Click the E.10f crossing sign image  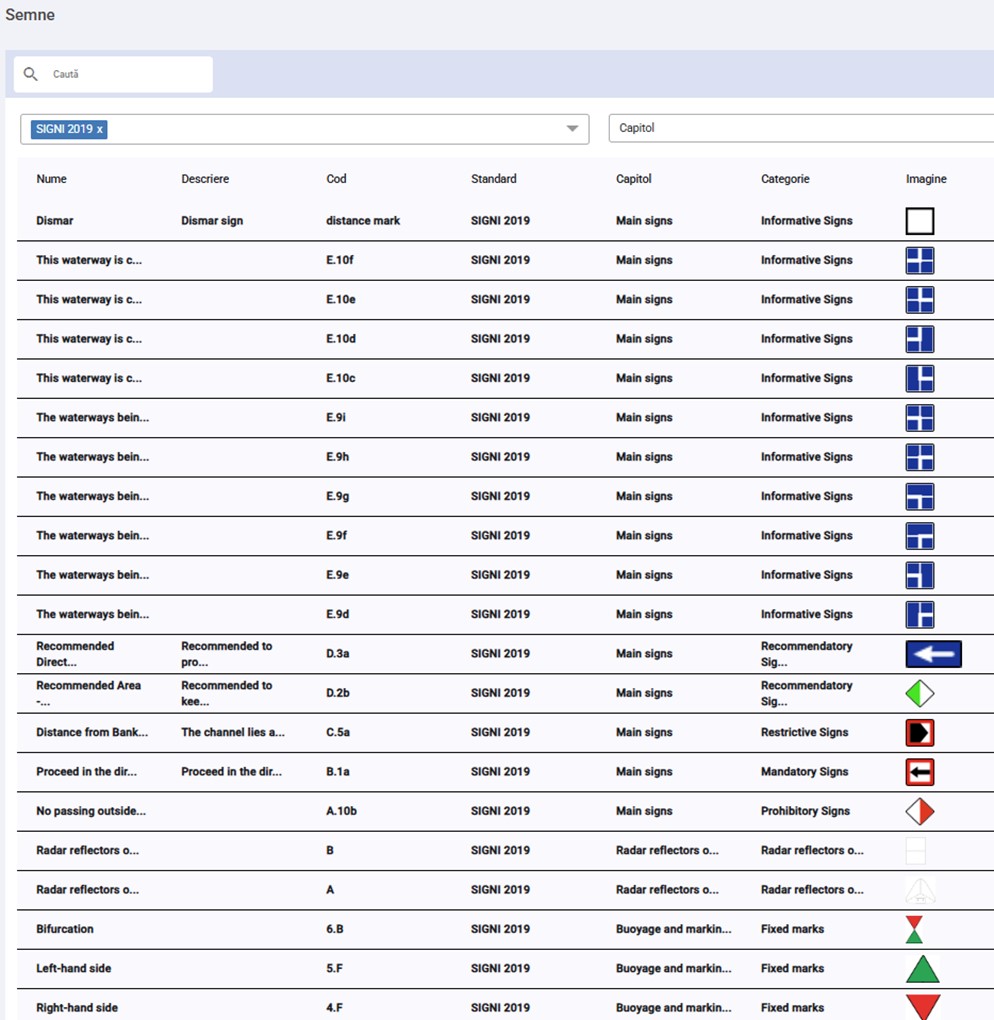(x=919, y=260)
